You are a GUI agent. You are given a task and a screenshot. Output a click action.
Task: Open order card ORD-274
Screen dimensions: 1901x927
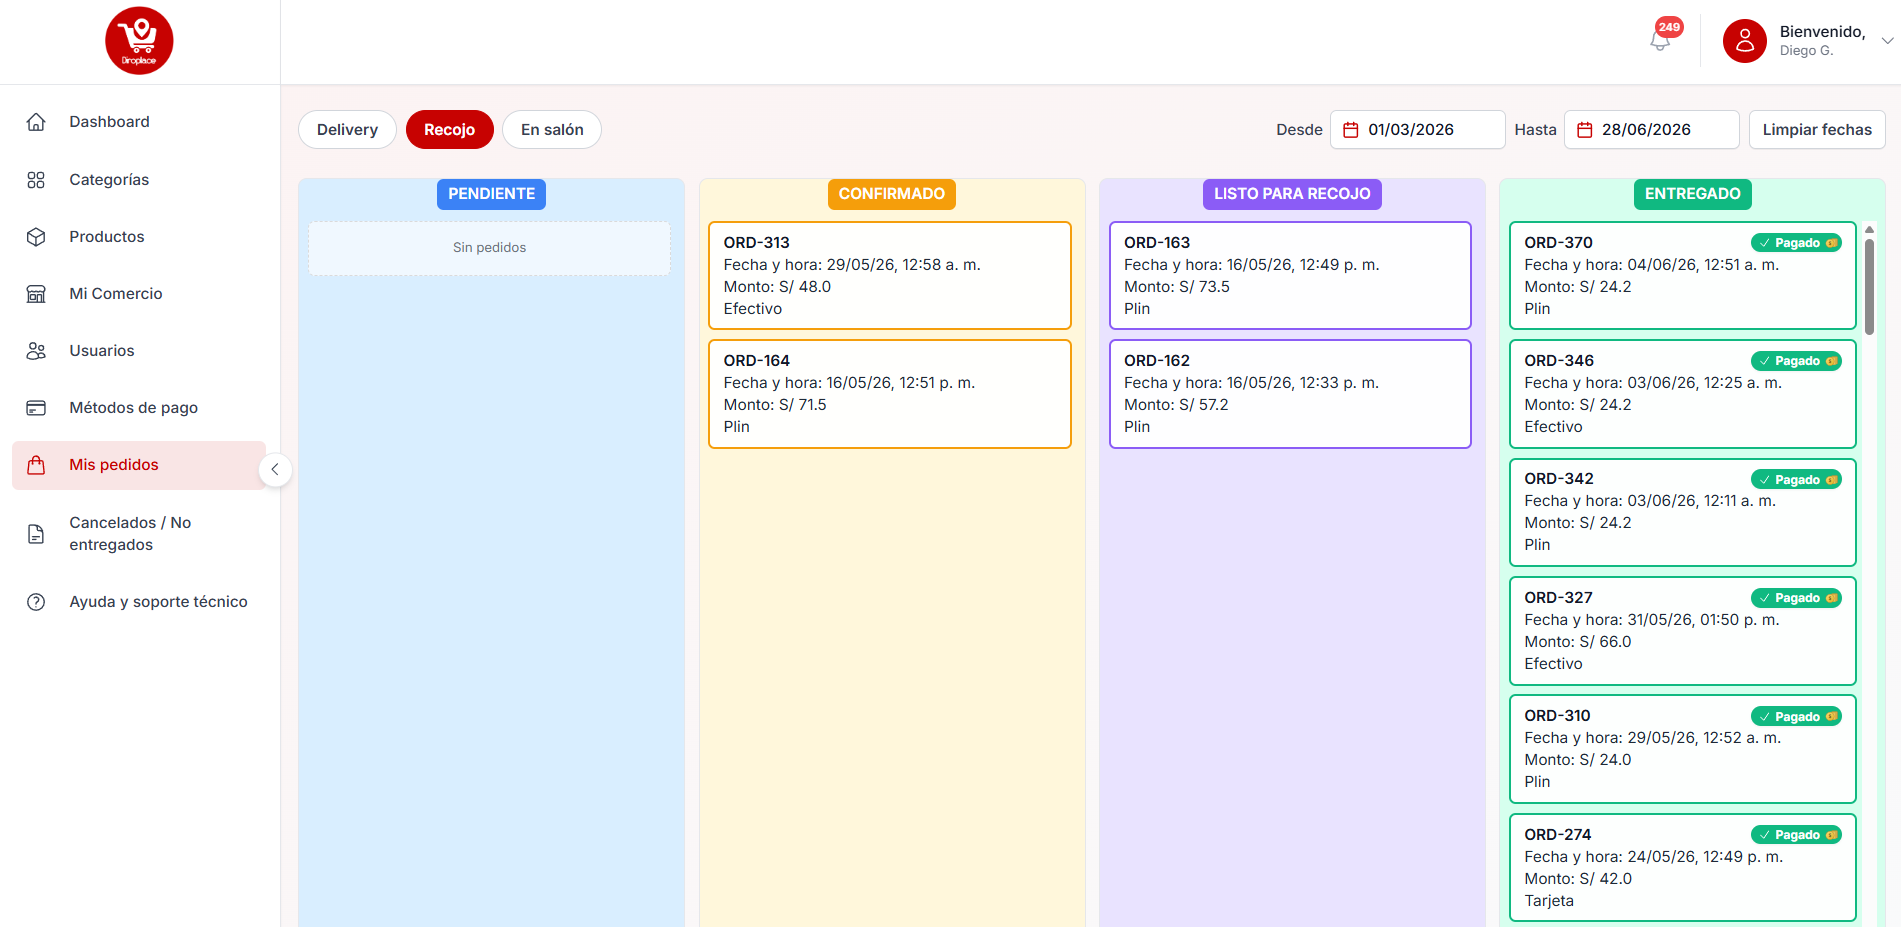[x=1682, y=868]
